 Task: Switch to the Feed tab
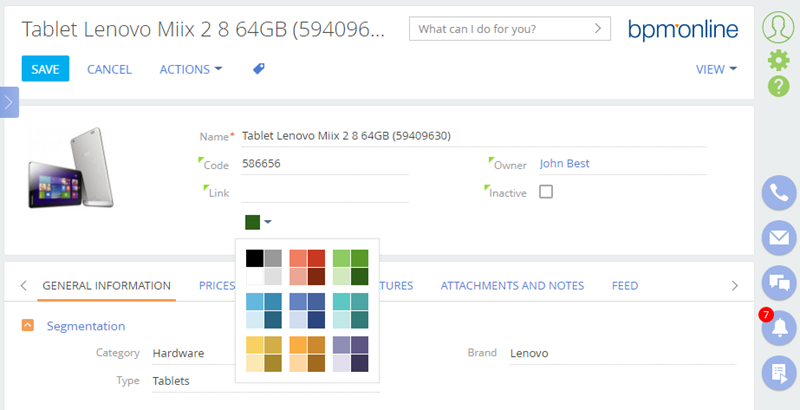(x=625, y=285)
